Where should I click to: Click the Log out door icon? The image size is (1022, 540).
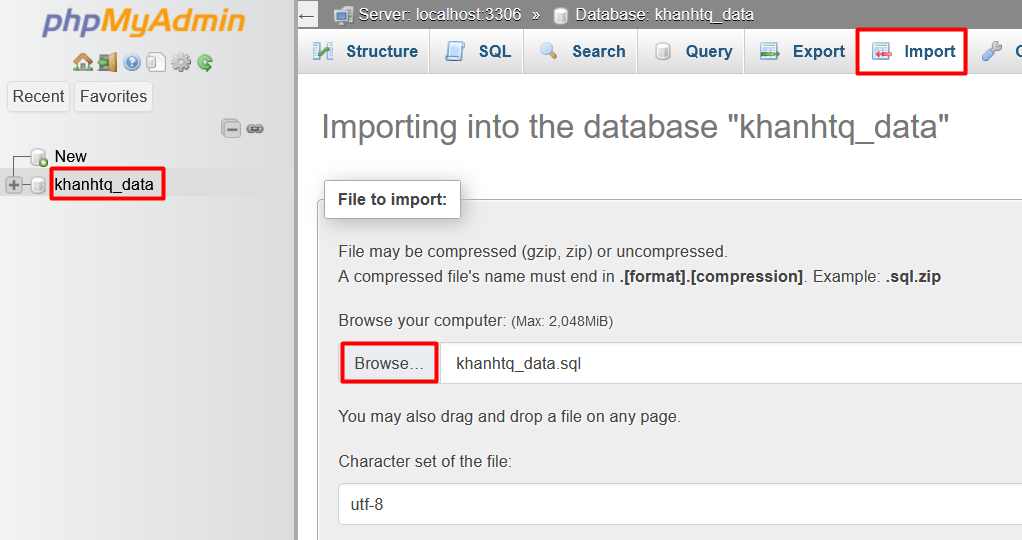(107, 62)
